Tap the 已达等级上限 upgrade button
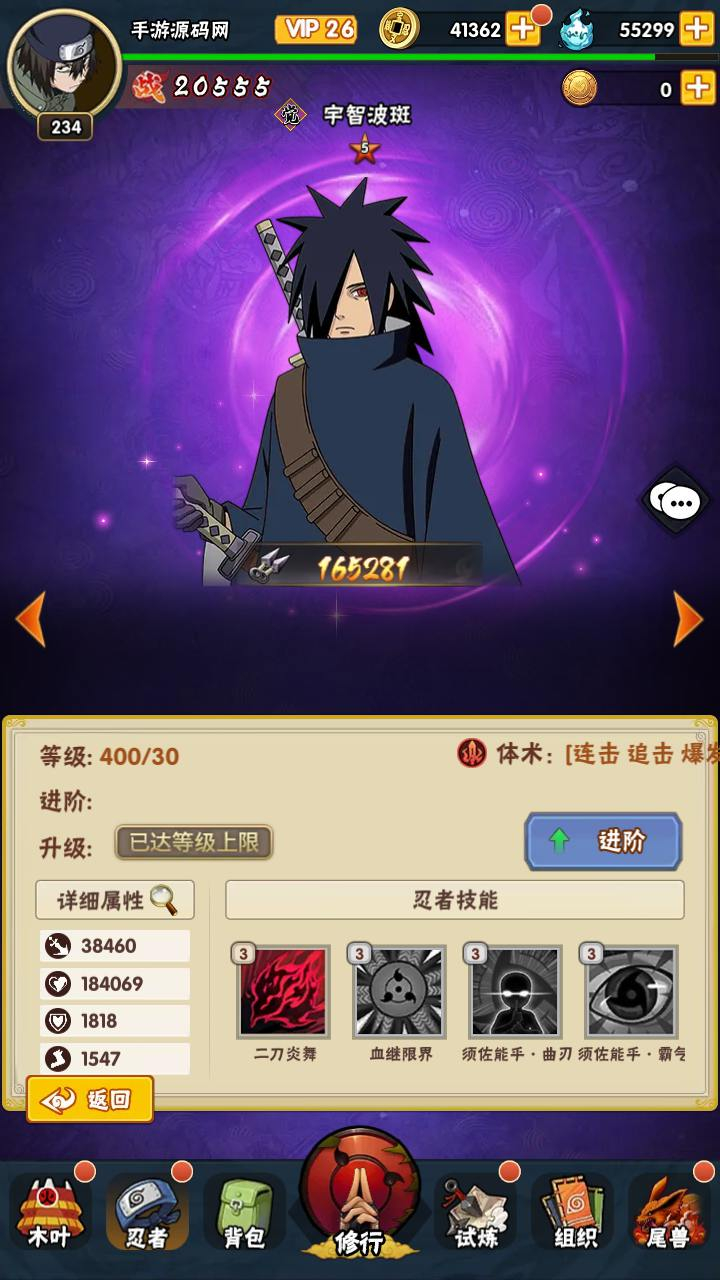Viewport: 720px width, 1280px height. [x=194, y=842]
